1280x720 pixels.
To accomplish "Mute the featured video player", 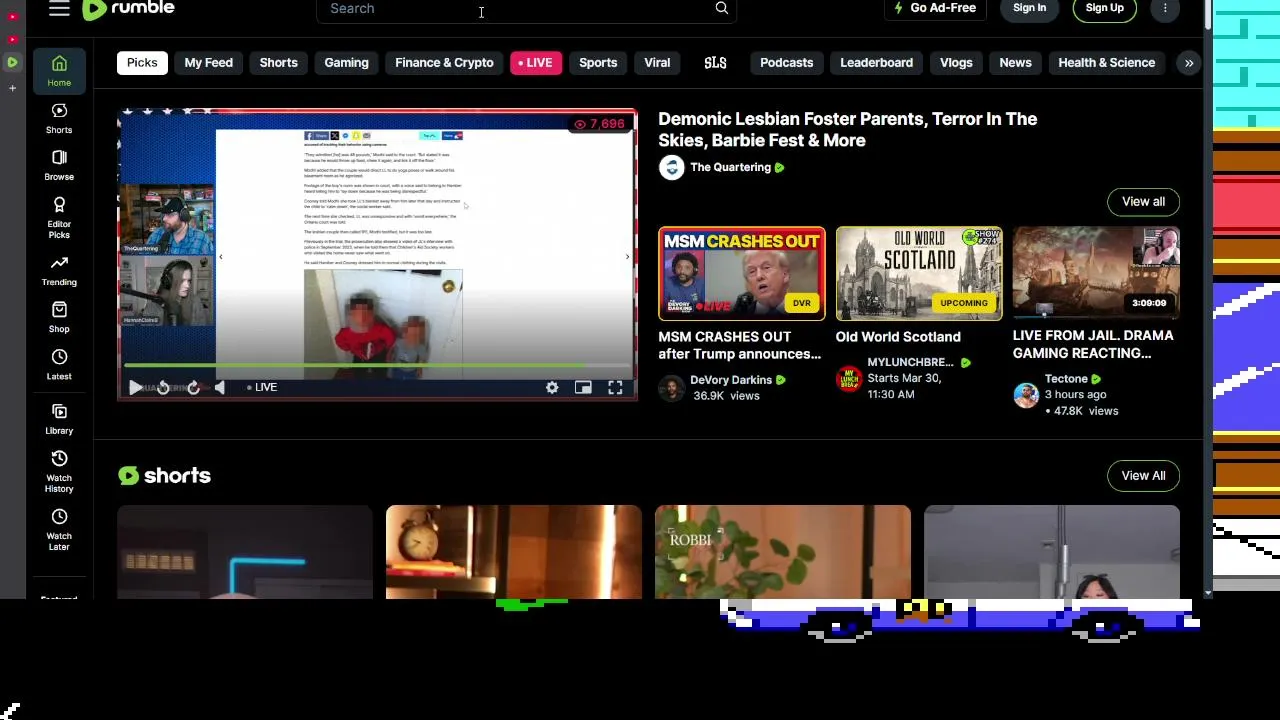I will coord(220,387).
